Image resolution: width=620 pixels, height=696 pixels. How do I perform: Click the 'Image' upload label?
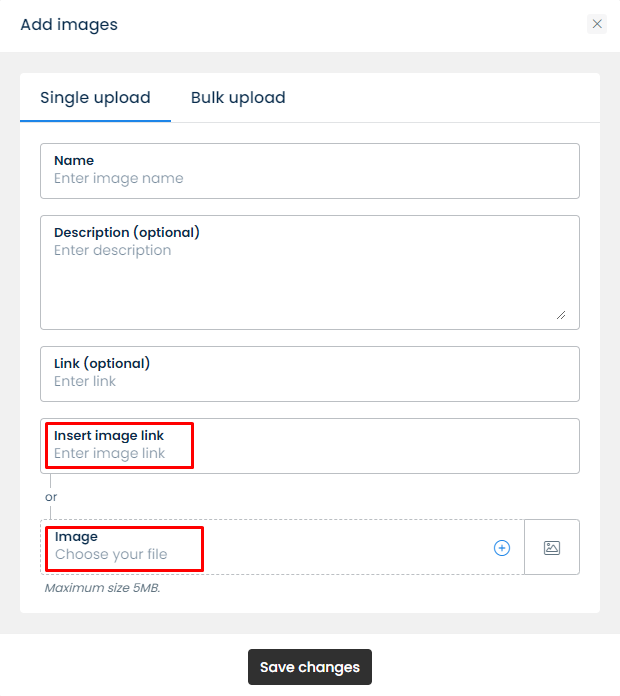pos(76,537)
